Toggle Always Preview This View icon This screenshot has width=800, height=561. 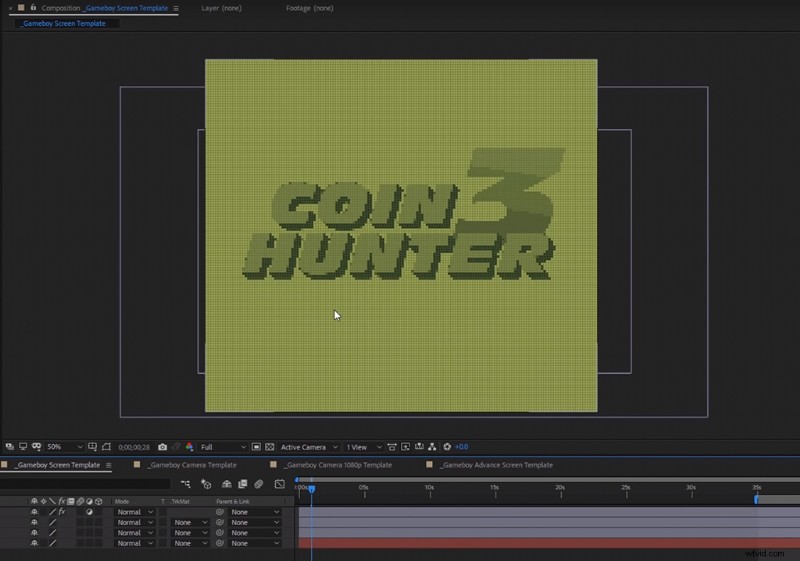click(x=10, y=447)
